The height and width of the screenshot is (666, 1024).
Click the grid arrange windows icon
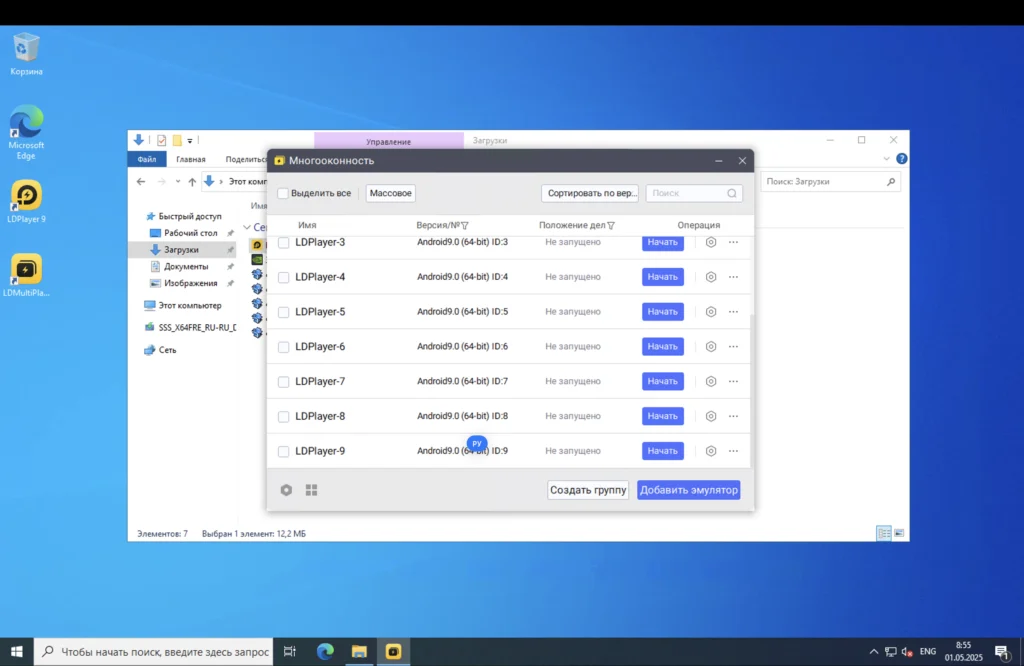tap(312, 490)
